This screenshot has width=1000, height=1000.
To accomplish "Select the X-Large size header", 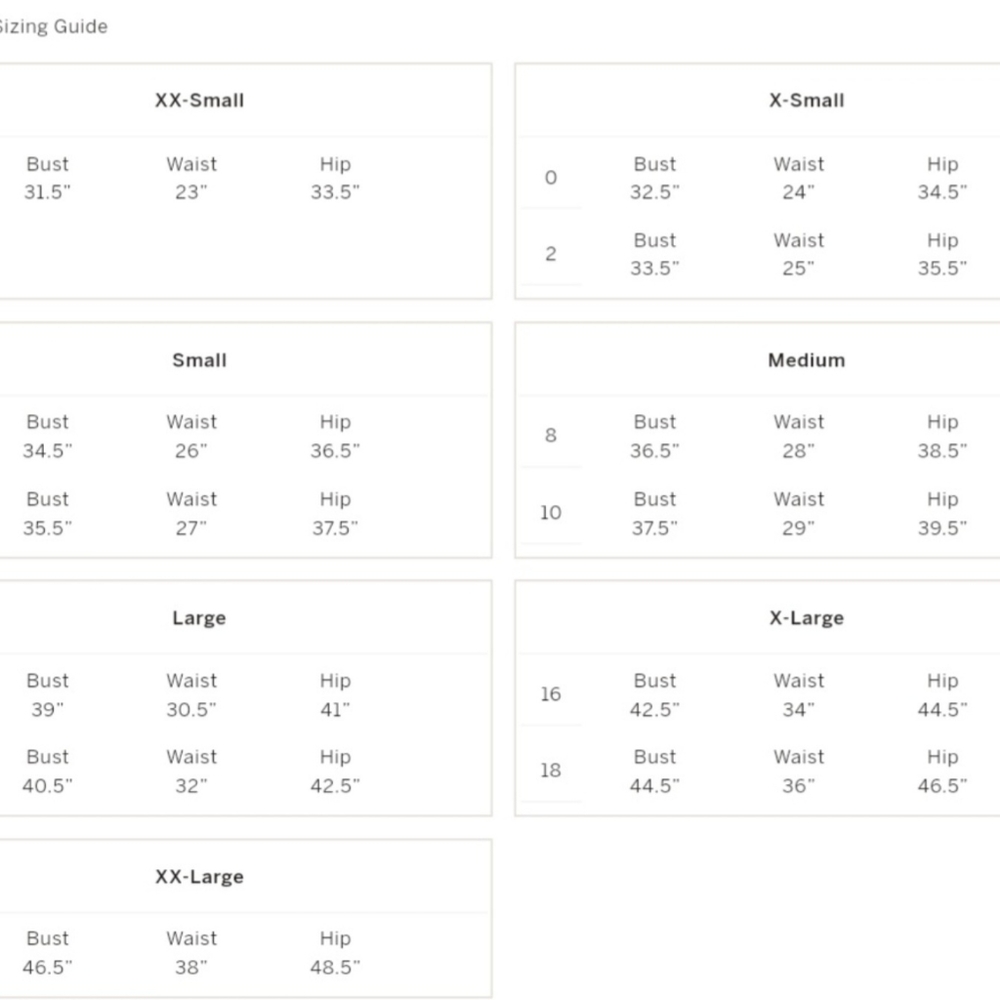I will coord(807,618).
